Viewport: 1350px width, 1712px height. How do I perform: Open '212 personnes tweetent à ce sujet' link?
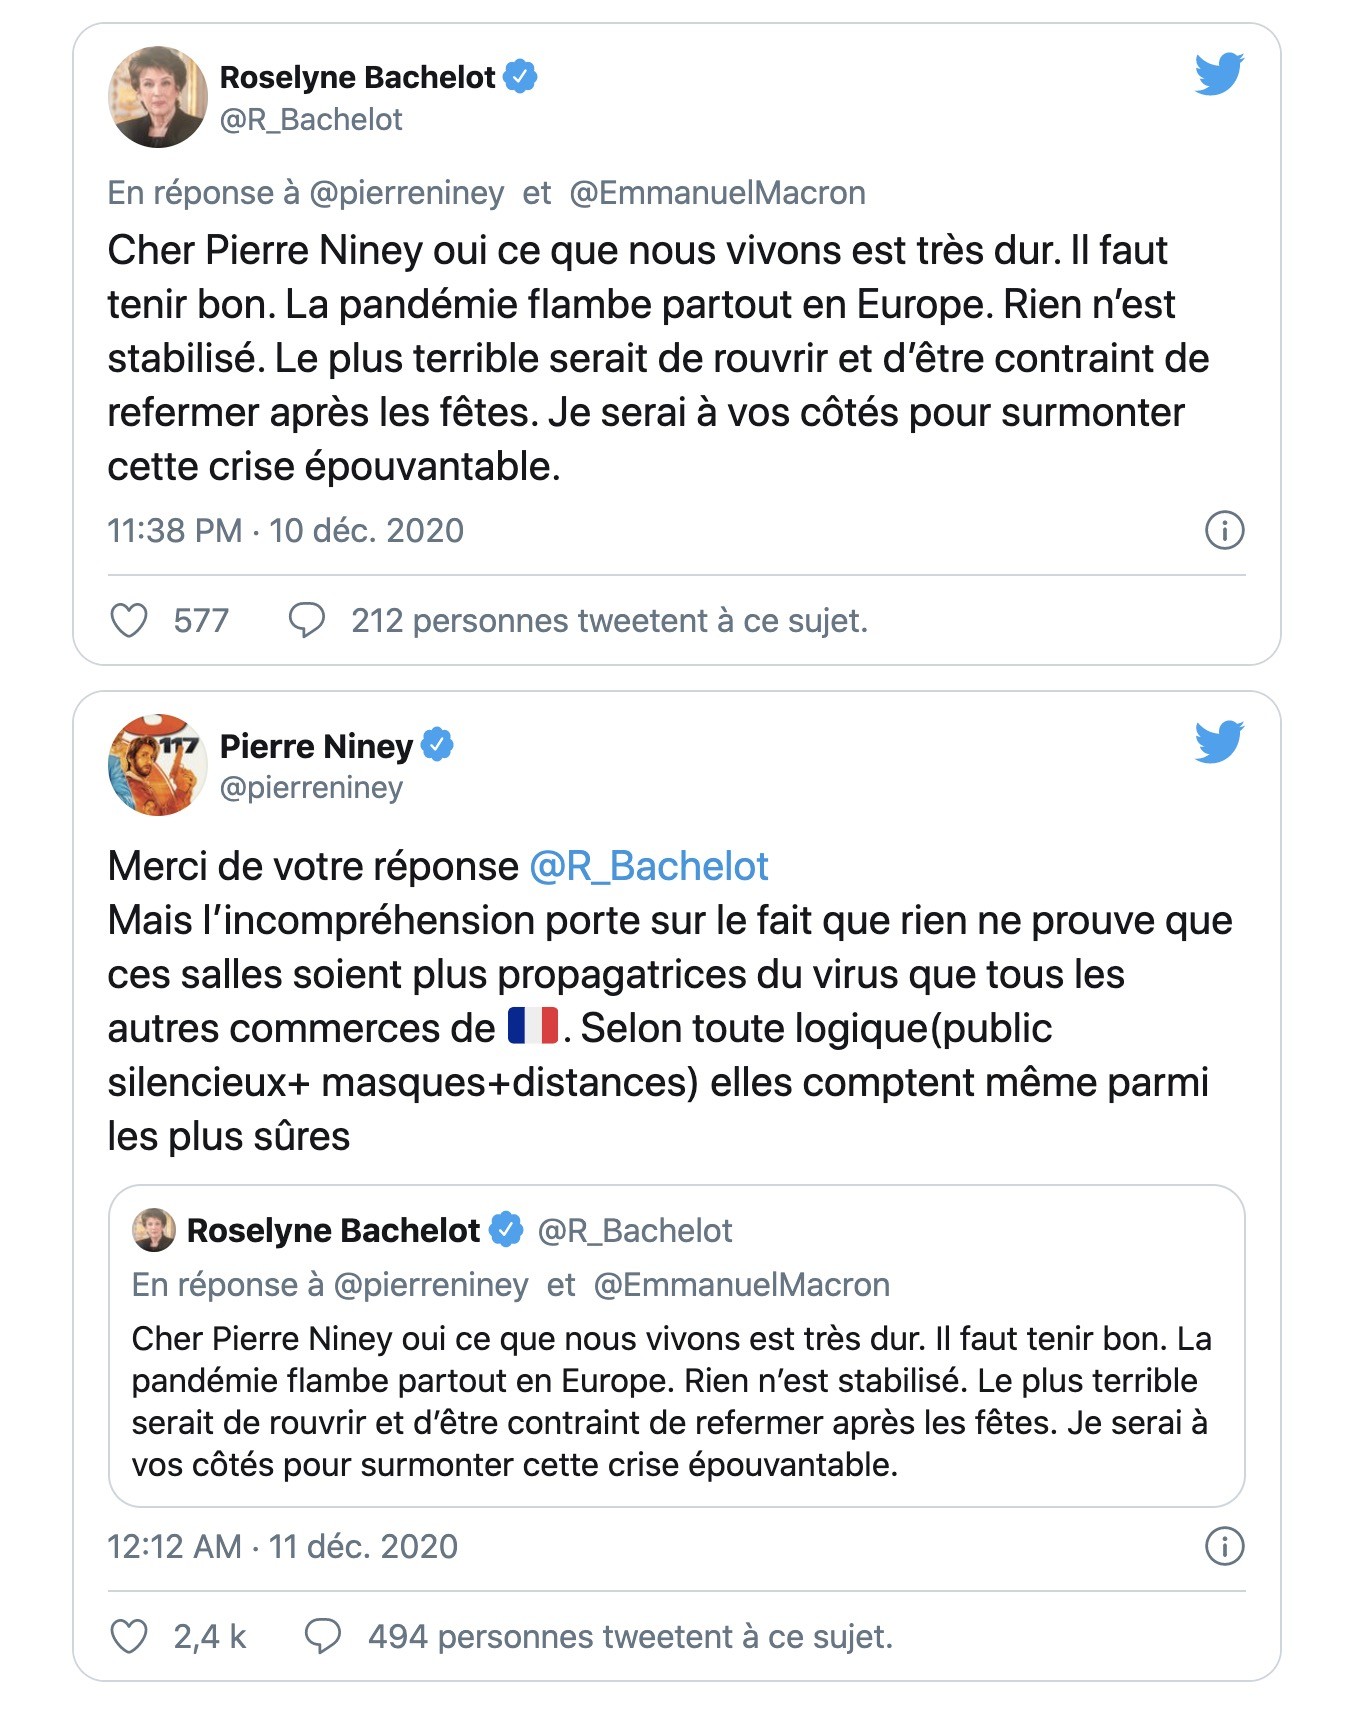pyautogui.click(x=609, y=621)
